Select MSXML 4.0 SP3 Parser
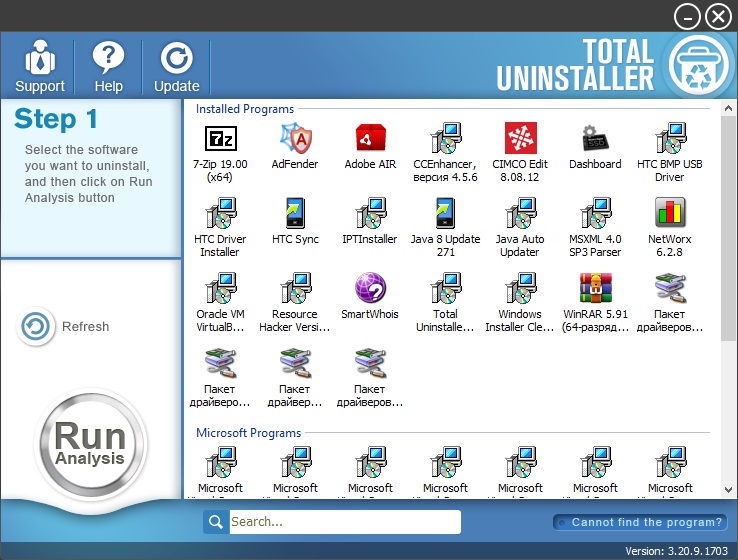 595,228
